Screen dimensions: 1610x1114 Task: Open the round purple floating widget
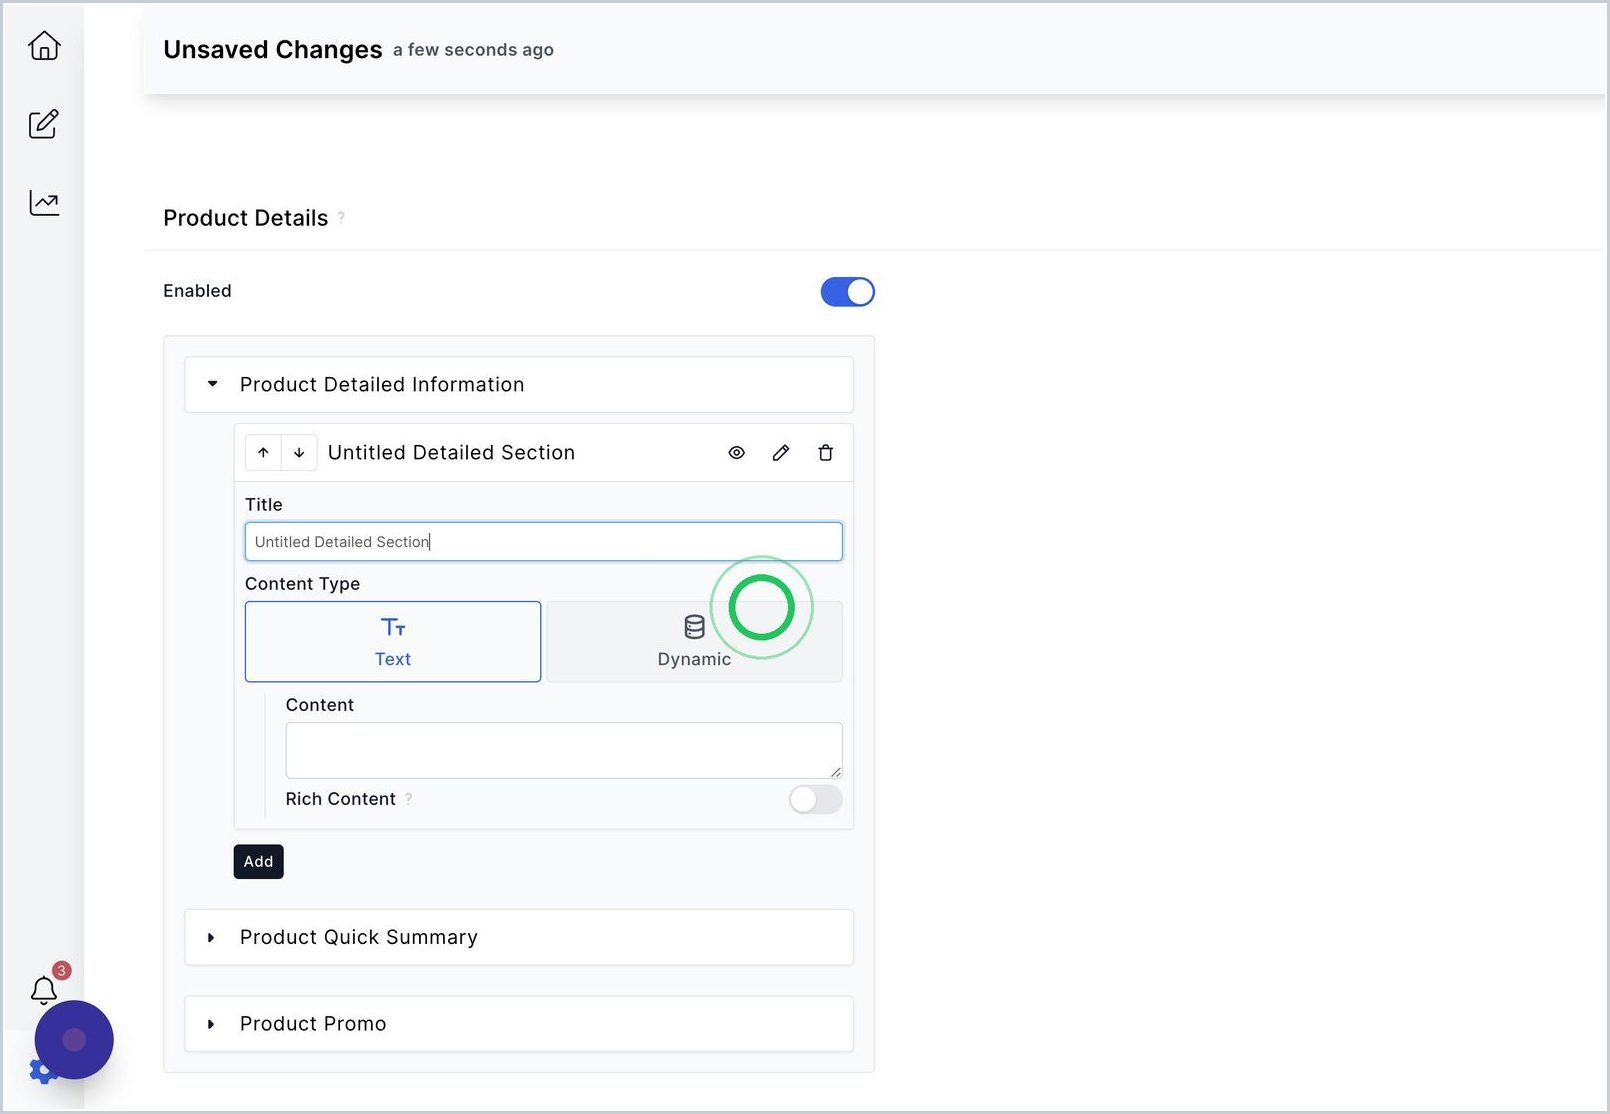click(74, 1040)
